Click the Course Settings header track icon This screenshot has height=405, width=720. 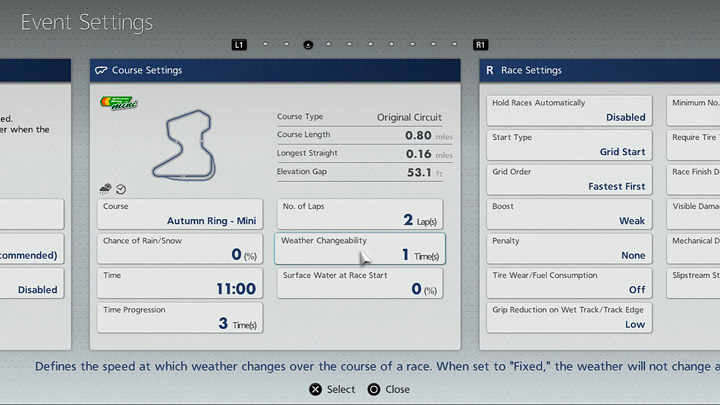(x=101, y=71)
